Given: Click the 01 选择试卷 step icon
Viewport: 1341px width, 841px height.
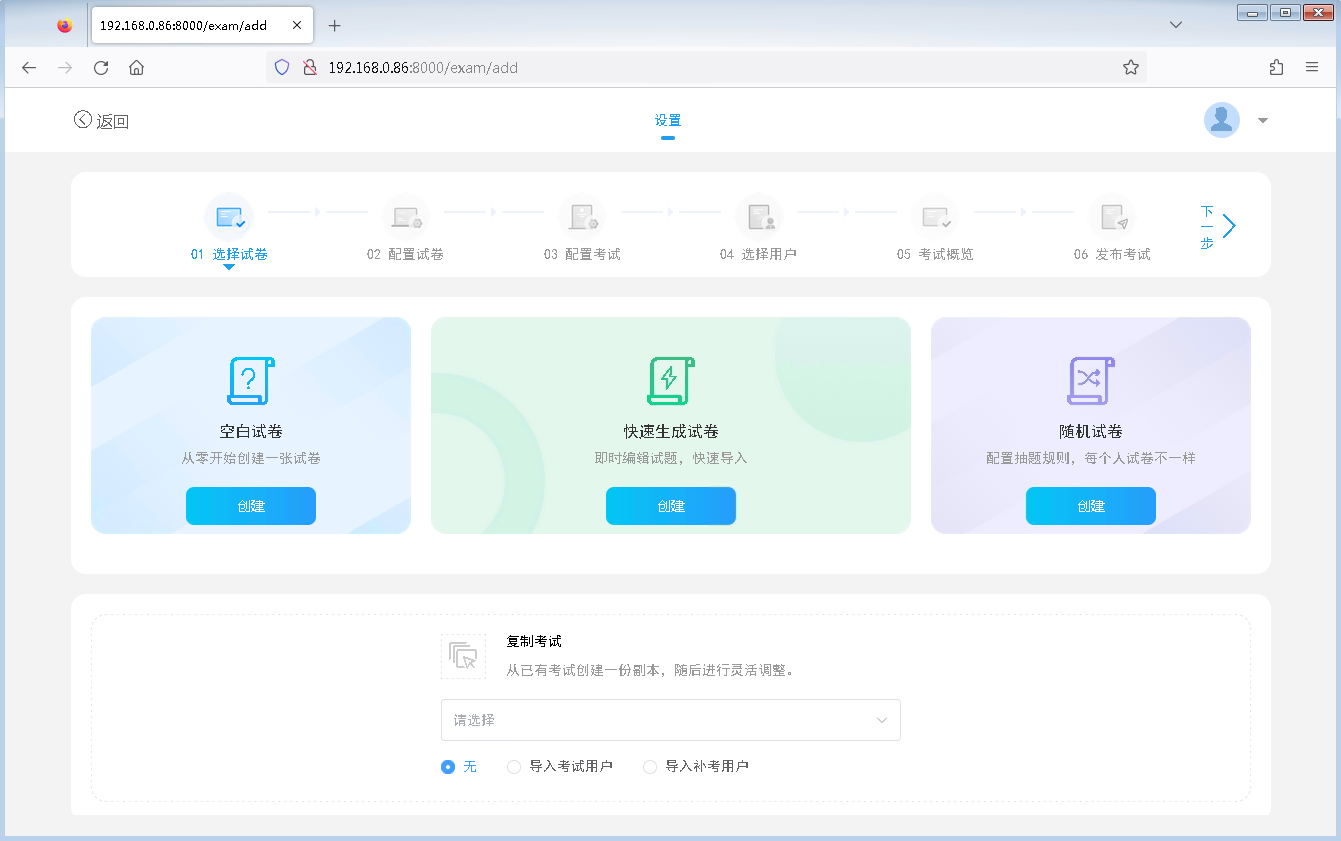Looking at the screenshot, I should [x=229, y=216].
